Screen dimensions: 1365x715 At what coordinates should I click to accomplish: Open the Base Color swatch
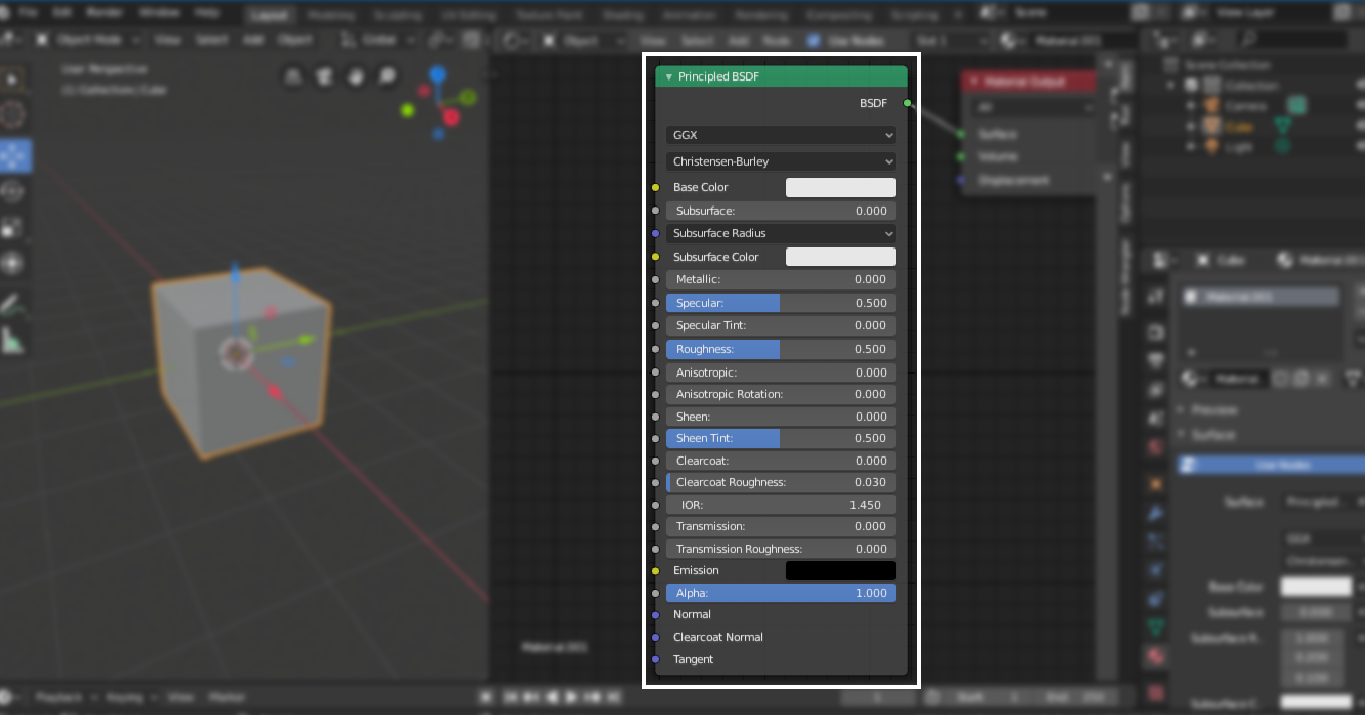point(840,187)
